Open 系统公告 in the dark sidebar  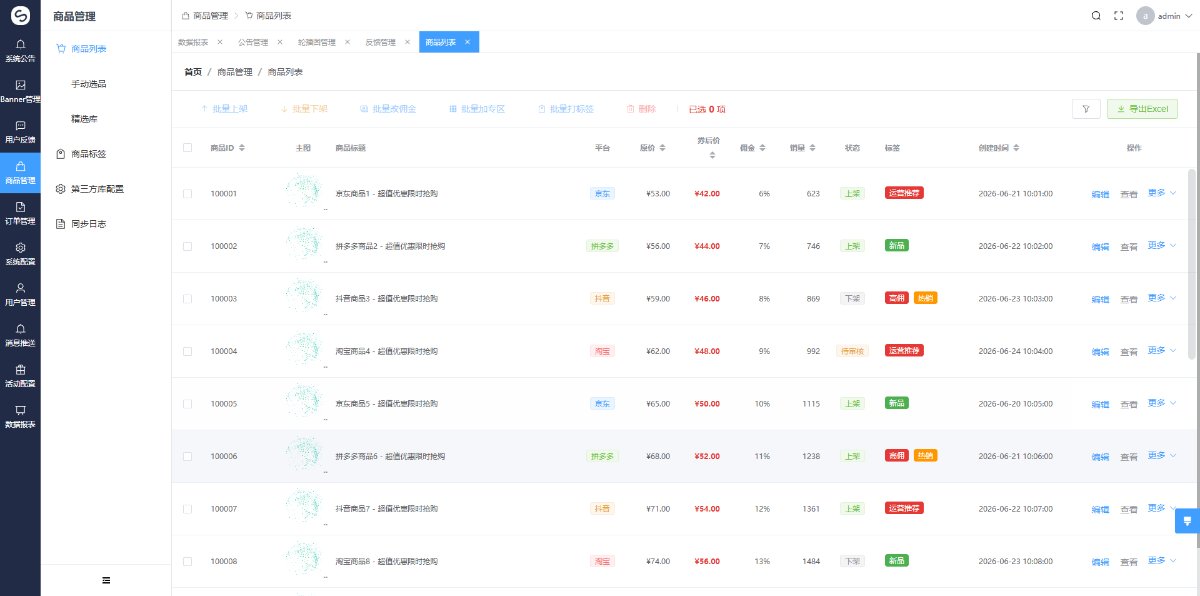pos(20,50)
